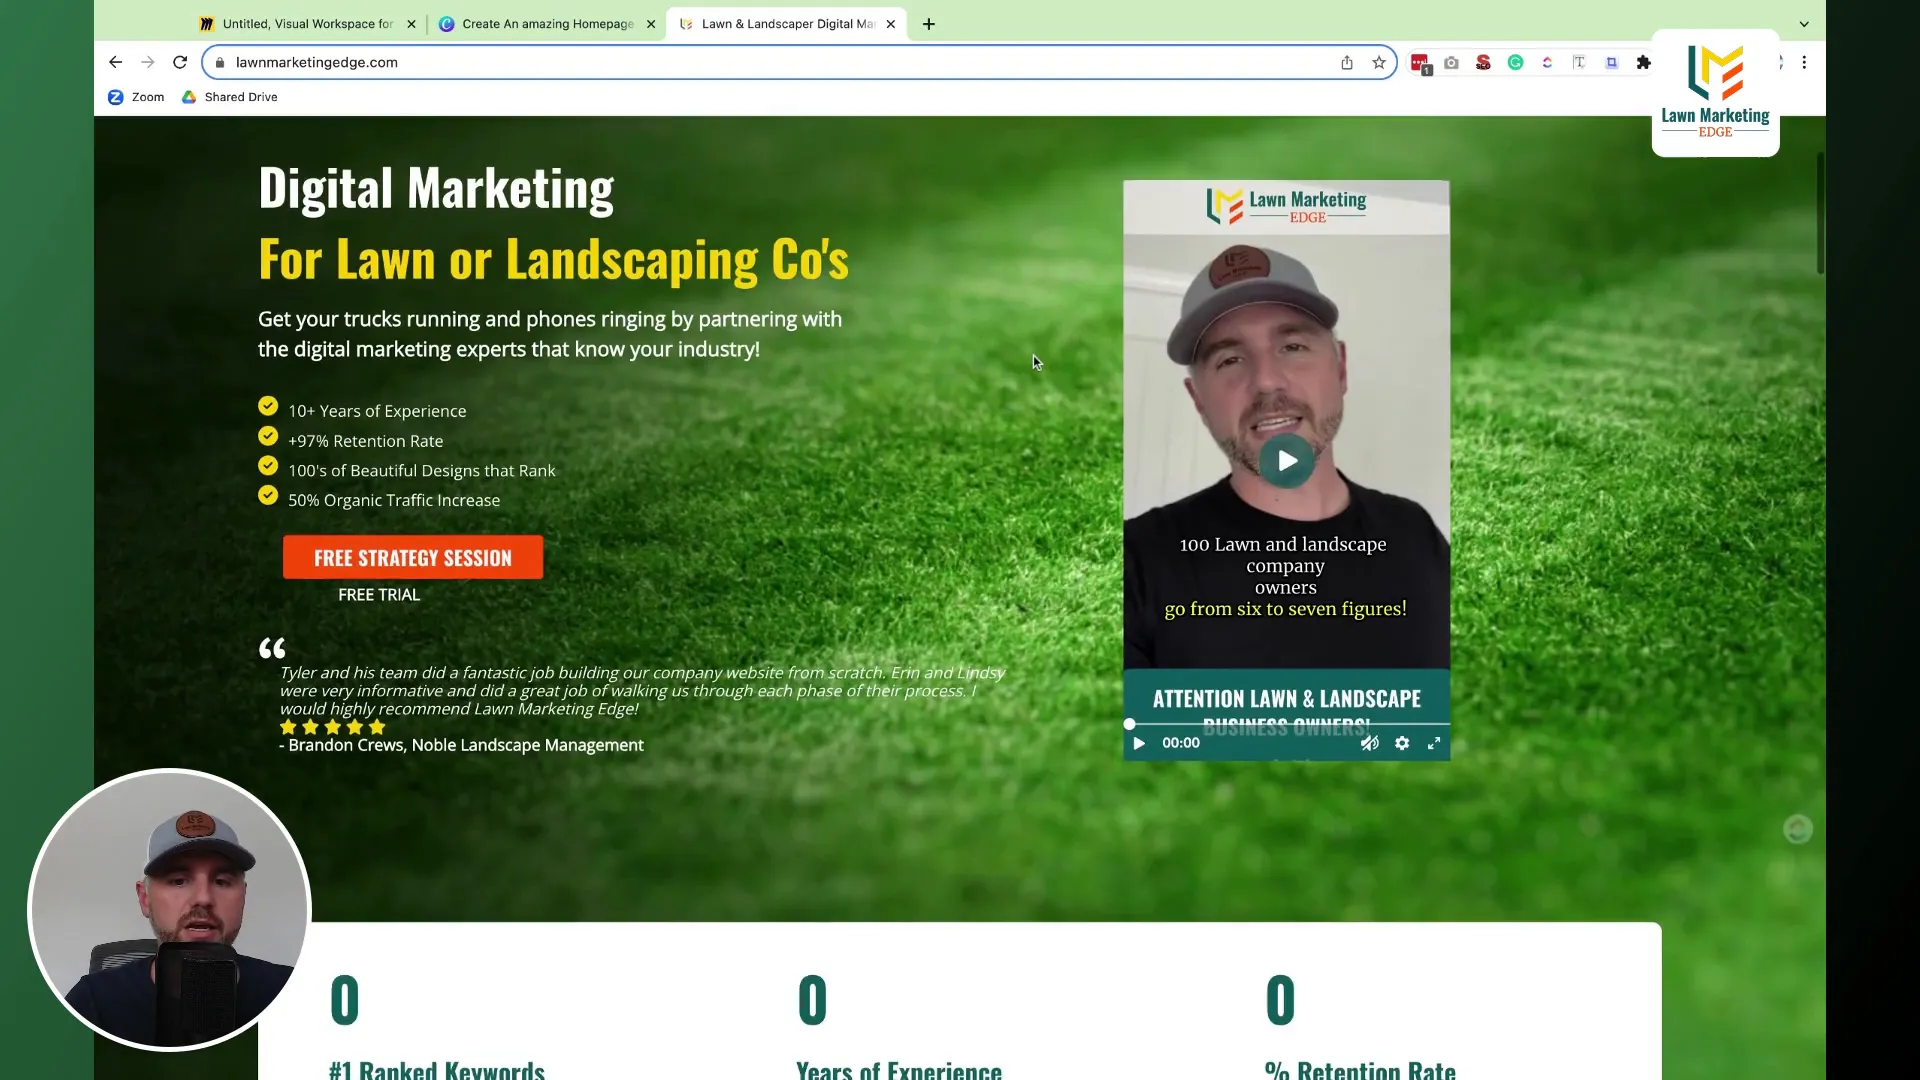Open the ClickUp extension icon

1547,62
